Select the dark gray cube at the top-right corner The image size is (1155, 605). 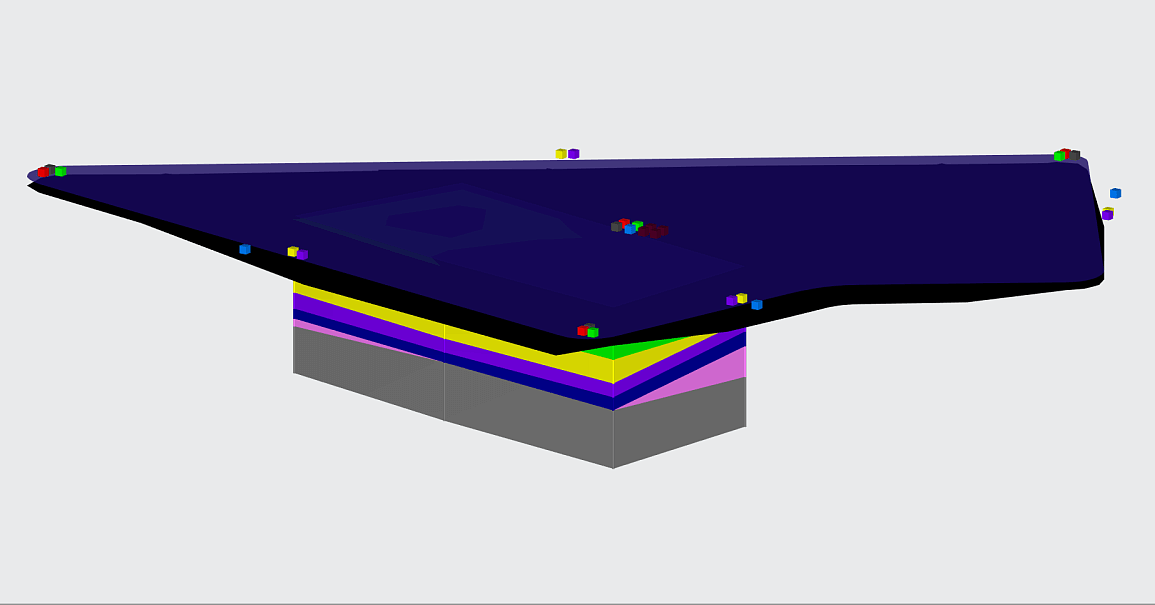click(x=1075, y=155)
